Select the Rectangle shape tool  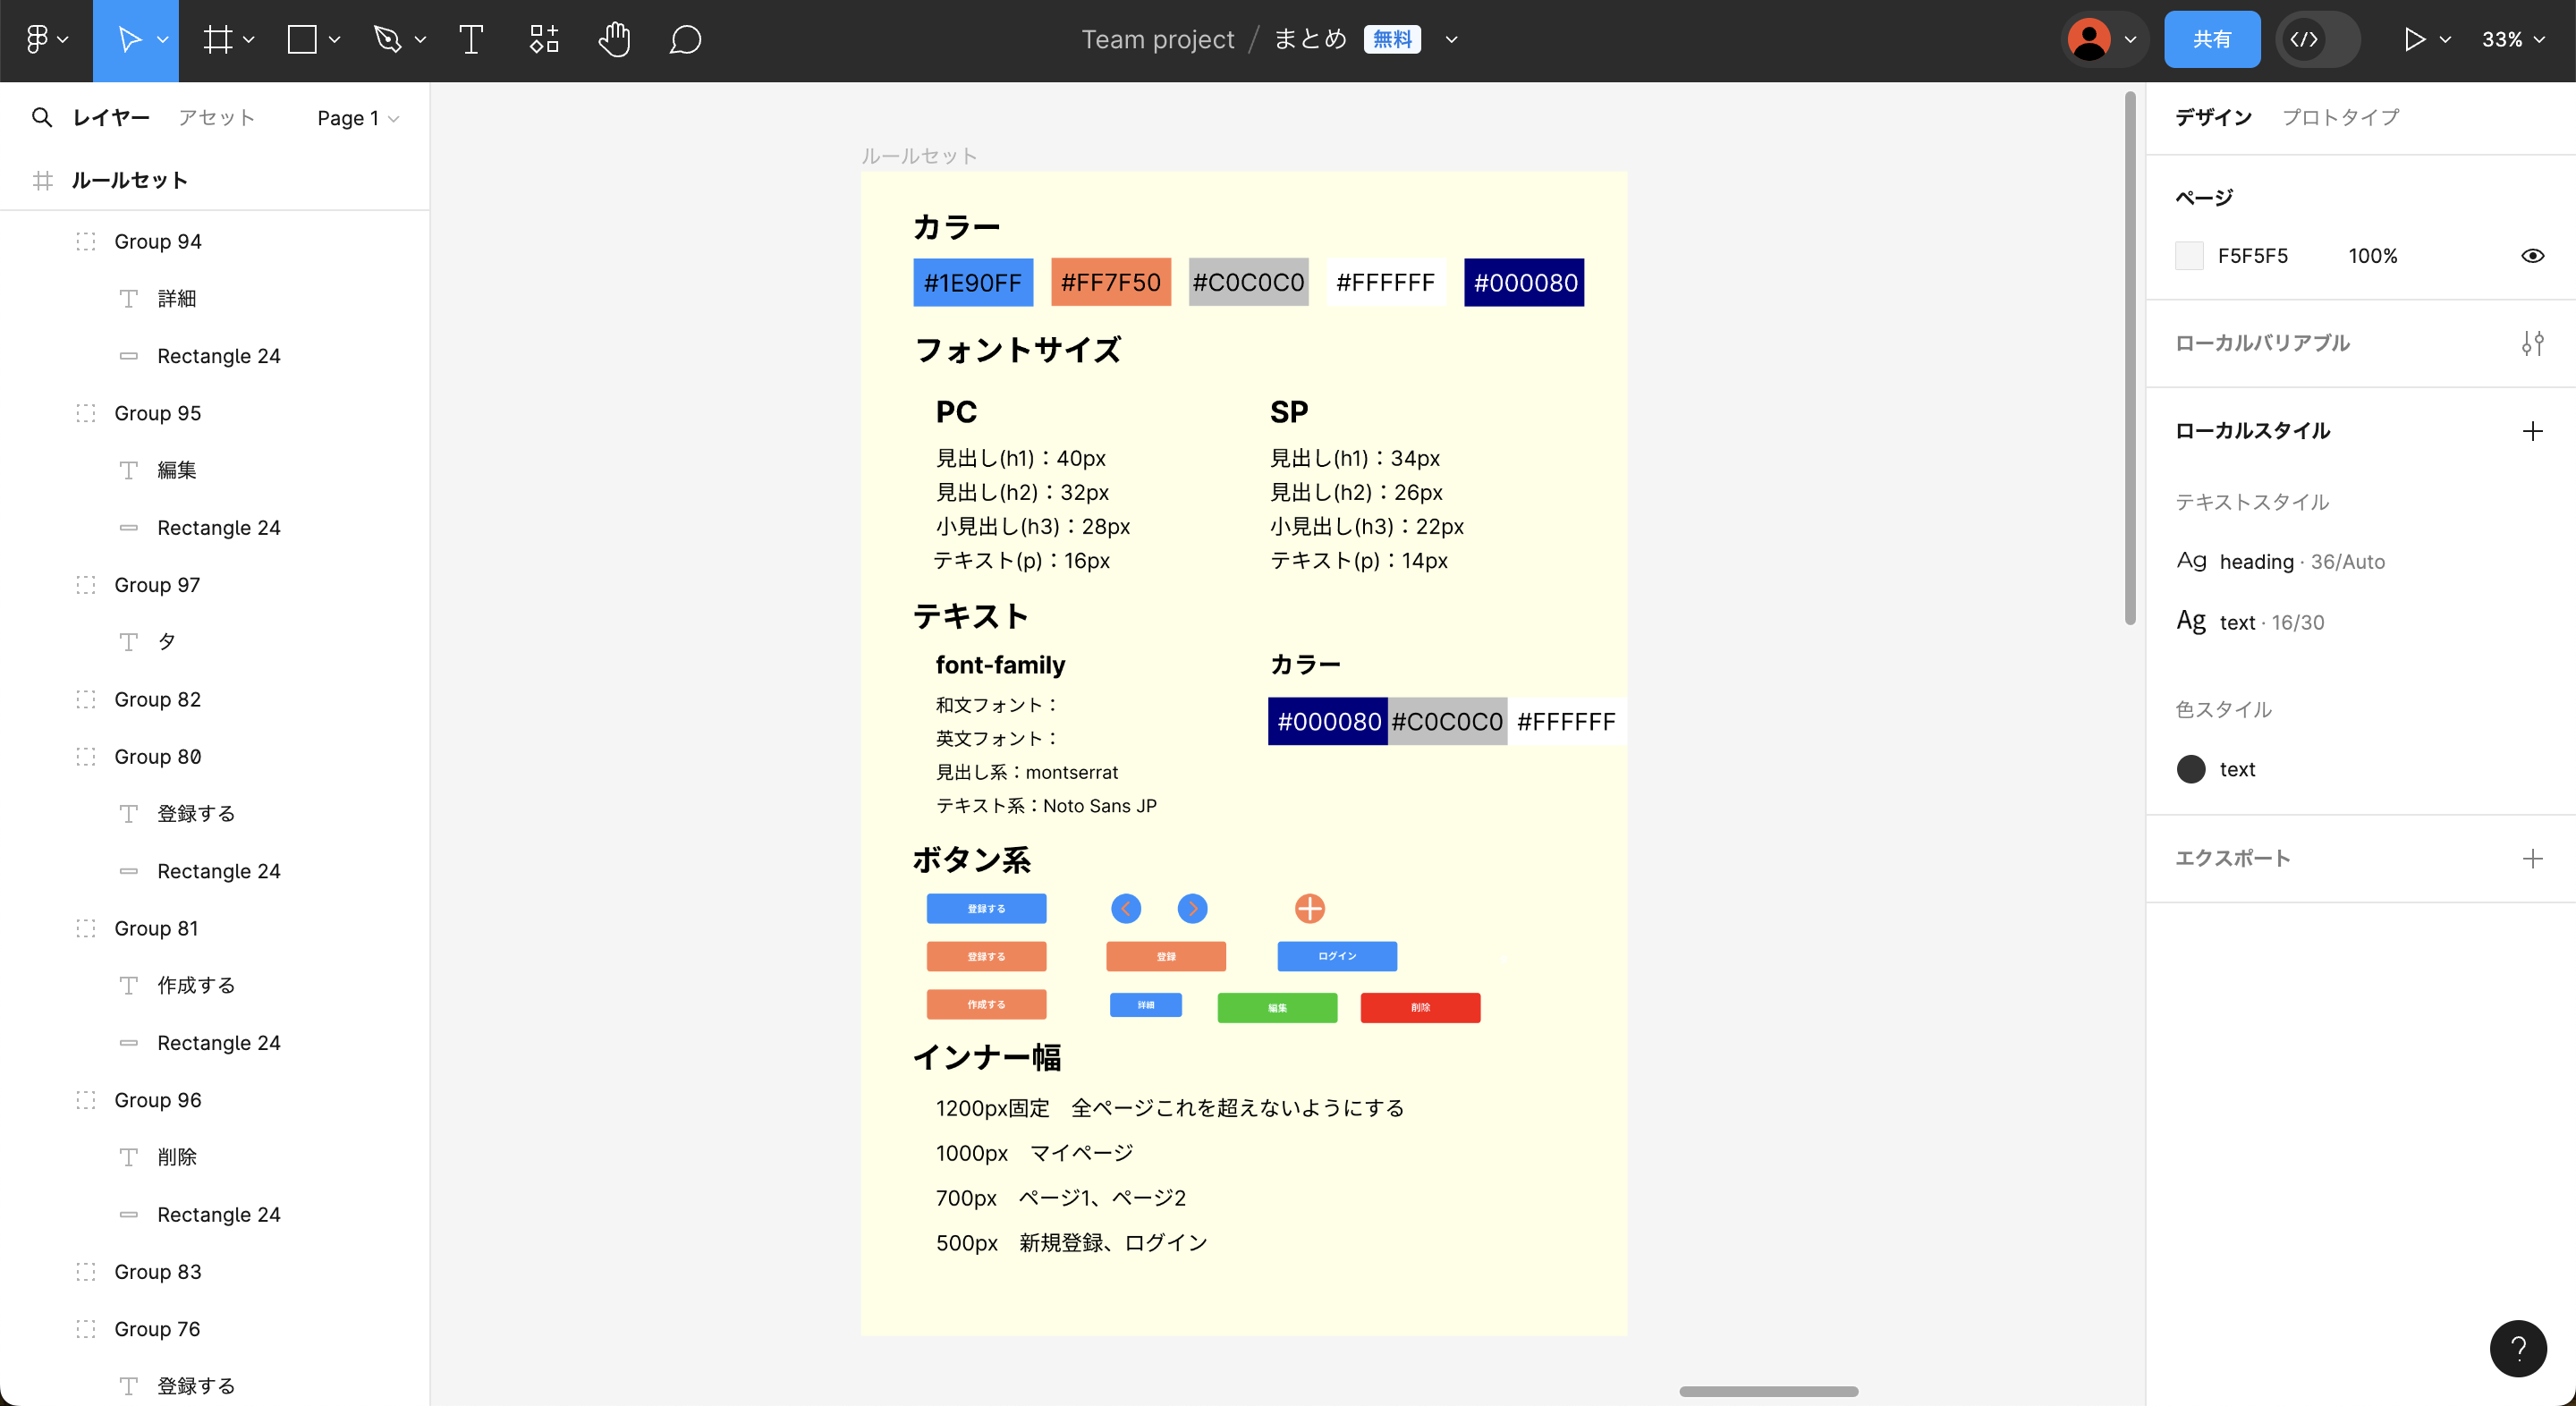tap(303, 40)
